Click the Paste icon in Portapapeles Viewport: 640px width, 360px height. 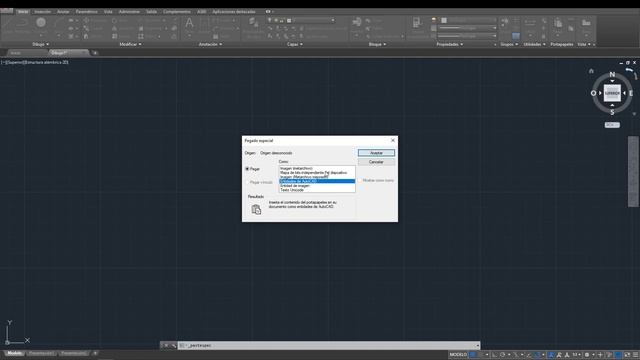[558, 22]
